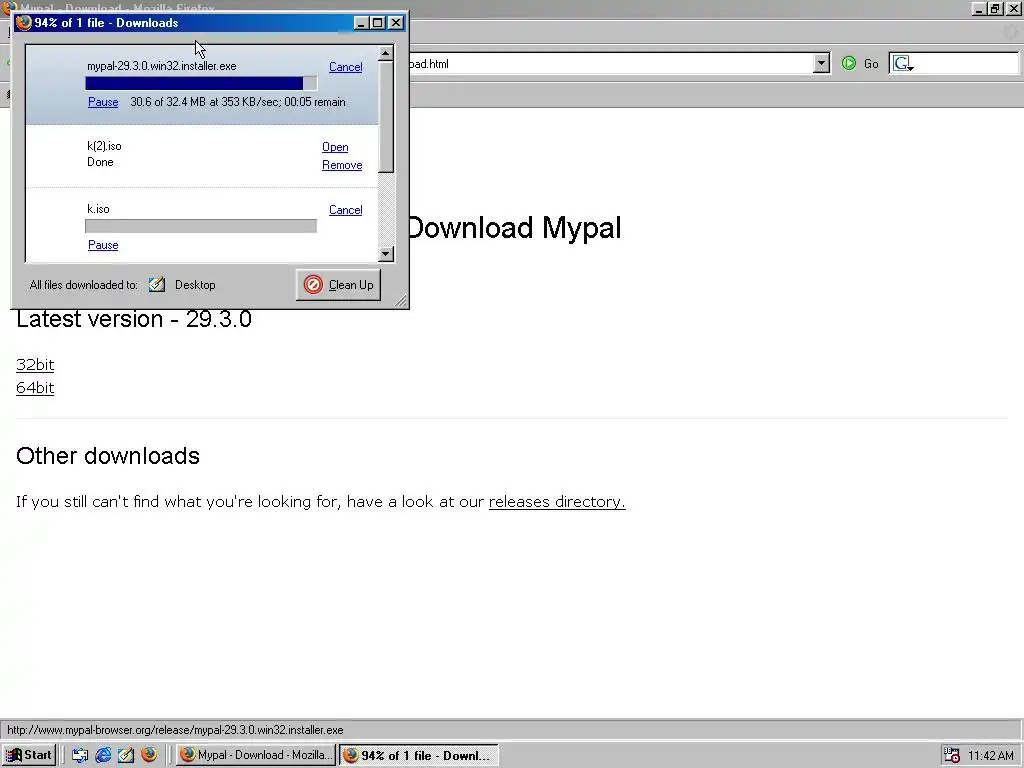Click the All files downloaded to label
Screen dimensions: 1024x768
(84, 285)
